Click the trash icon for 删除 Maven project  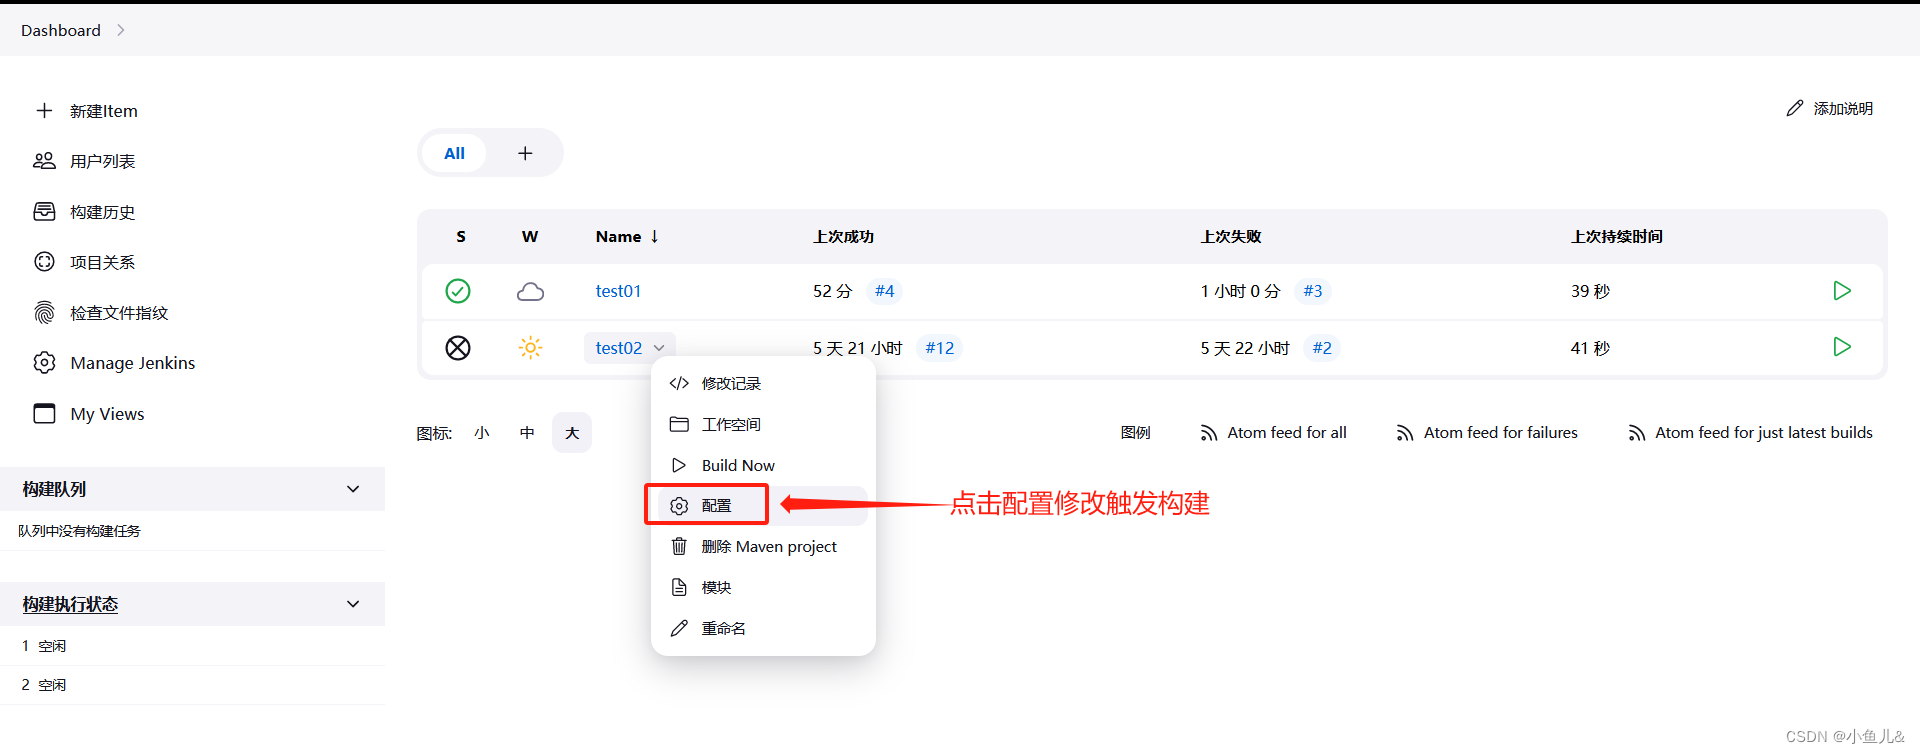(679, 546)
